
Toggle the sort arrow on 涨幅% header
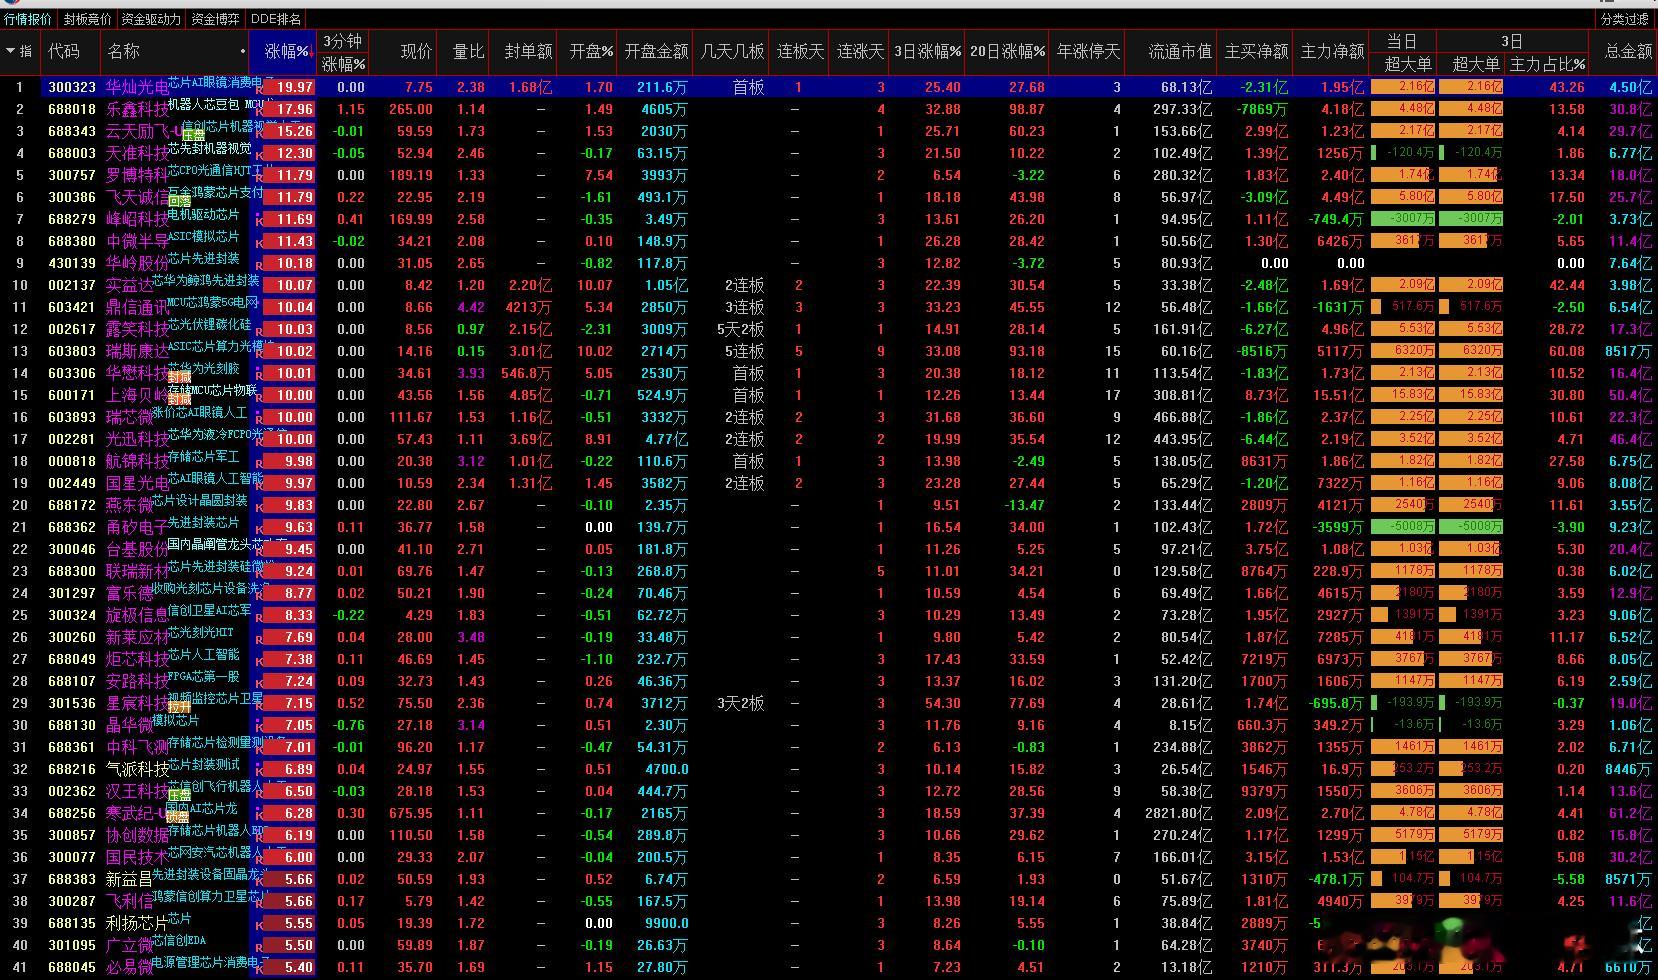coord(310,51)
